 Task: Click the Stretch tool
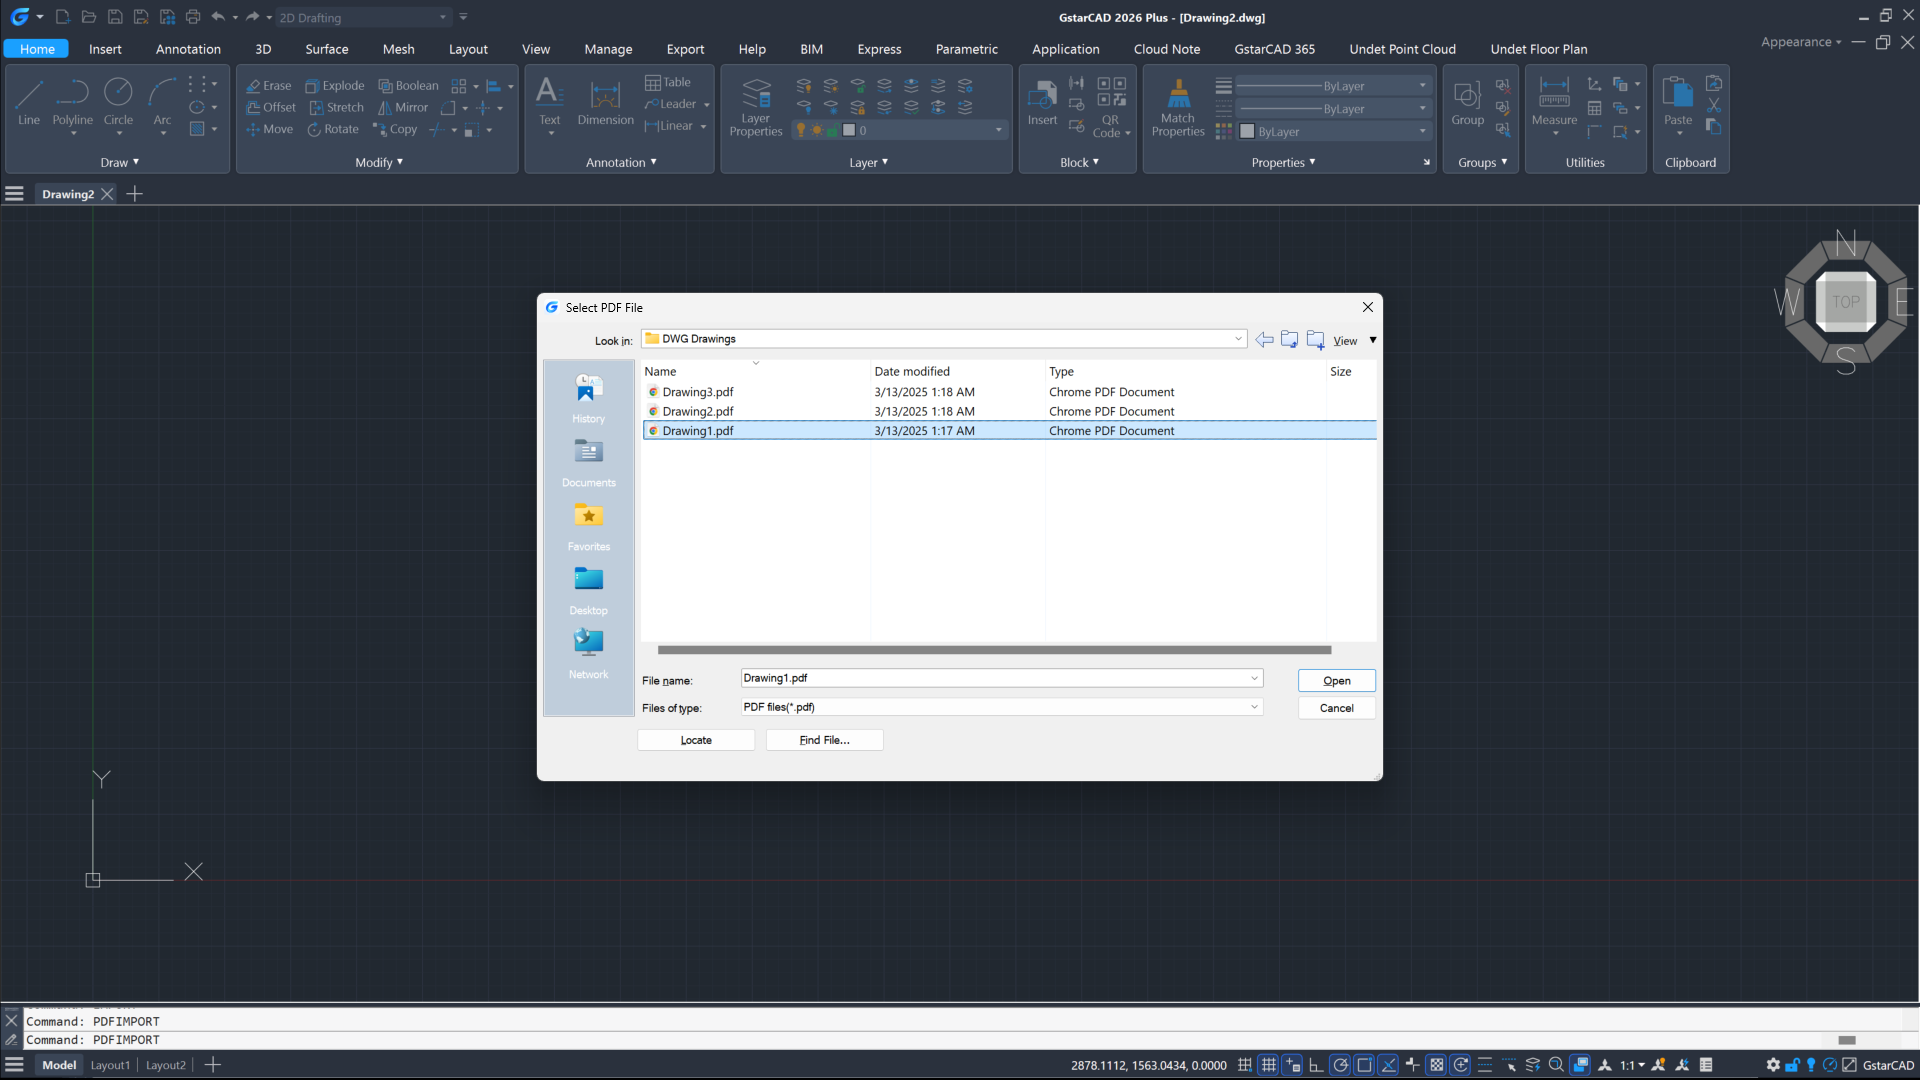point(337,108)
